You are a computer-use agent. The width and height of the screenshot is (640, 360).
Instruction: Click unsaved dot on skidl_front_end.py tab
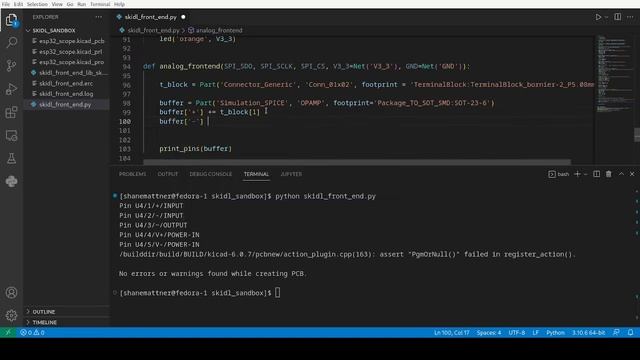(183, 17)
